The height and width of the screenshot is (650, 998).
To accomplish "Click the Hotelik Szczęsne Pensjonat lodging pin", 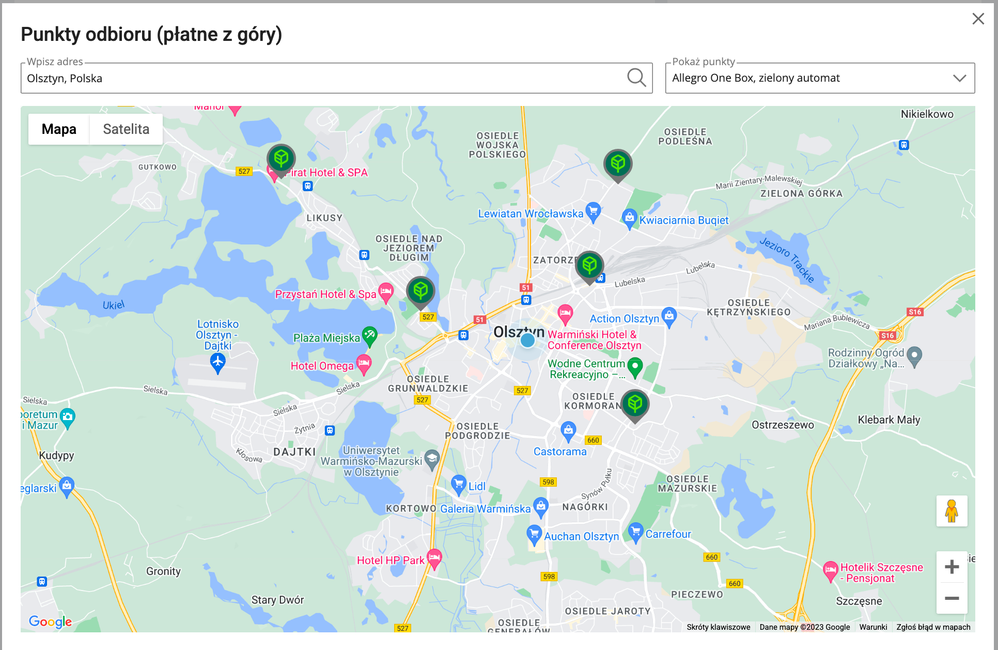I will point(830,571).
